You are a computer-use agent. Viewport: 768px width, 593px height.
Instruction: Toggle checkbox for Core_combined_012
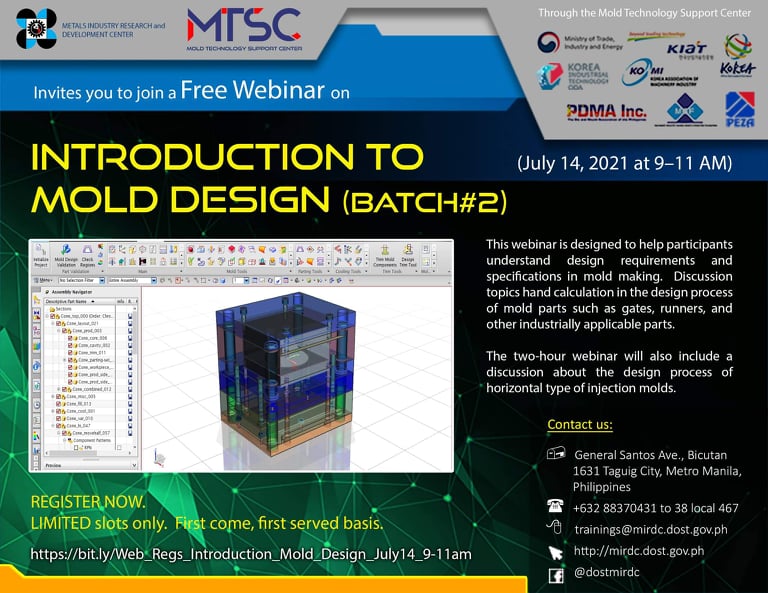point(64,389)
